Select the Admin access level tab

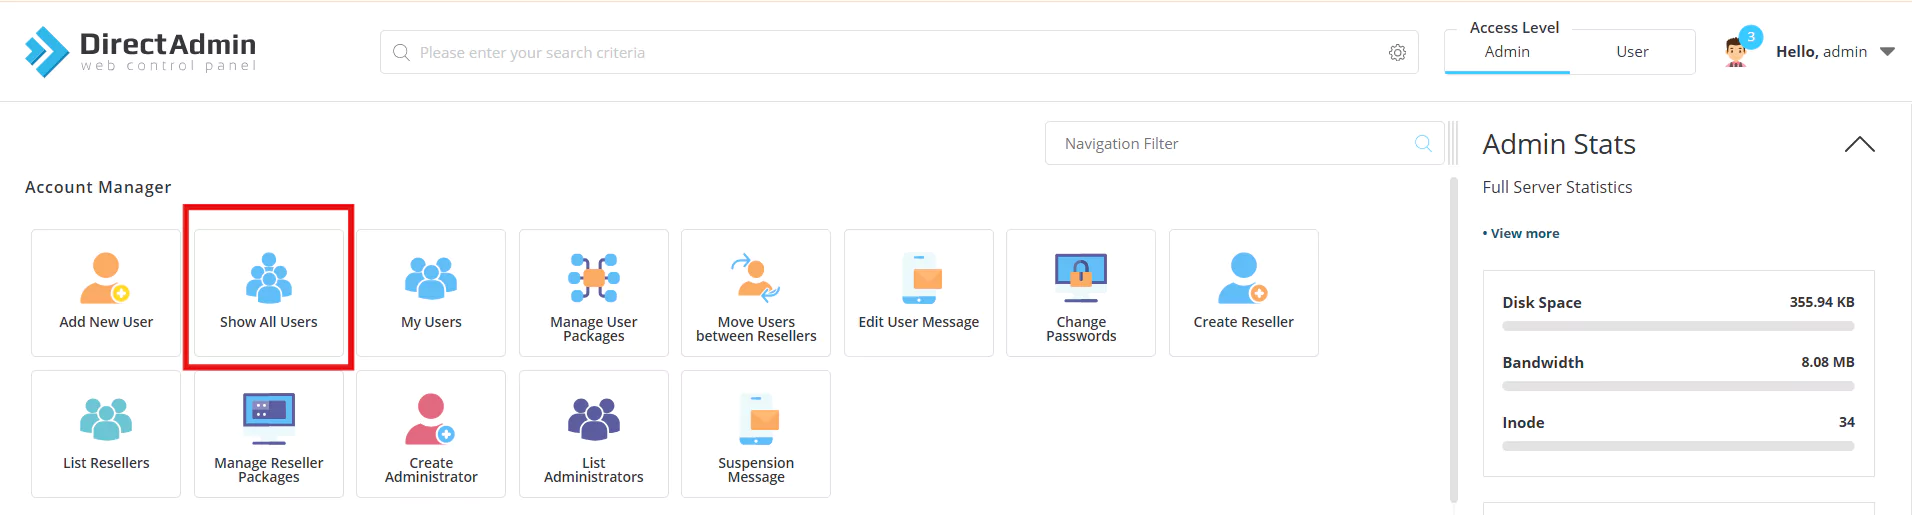[1507, 52]
